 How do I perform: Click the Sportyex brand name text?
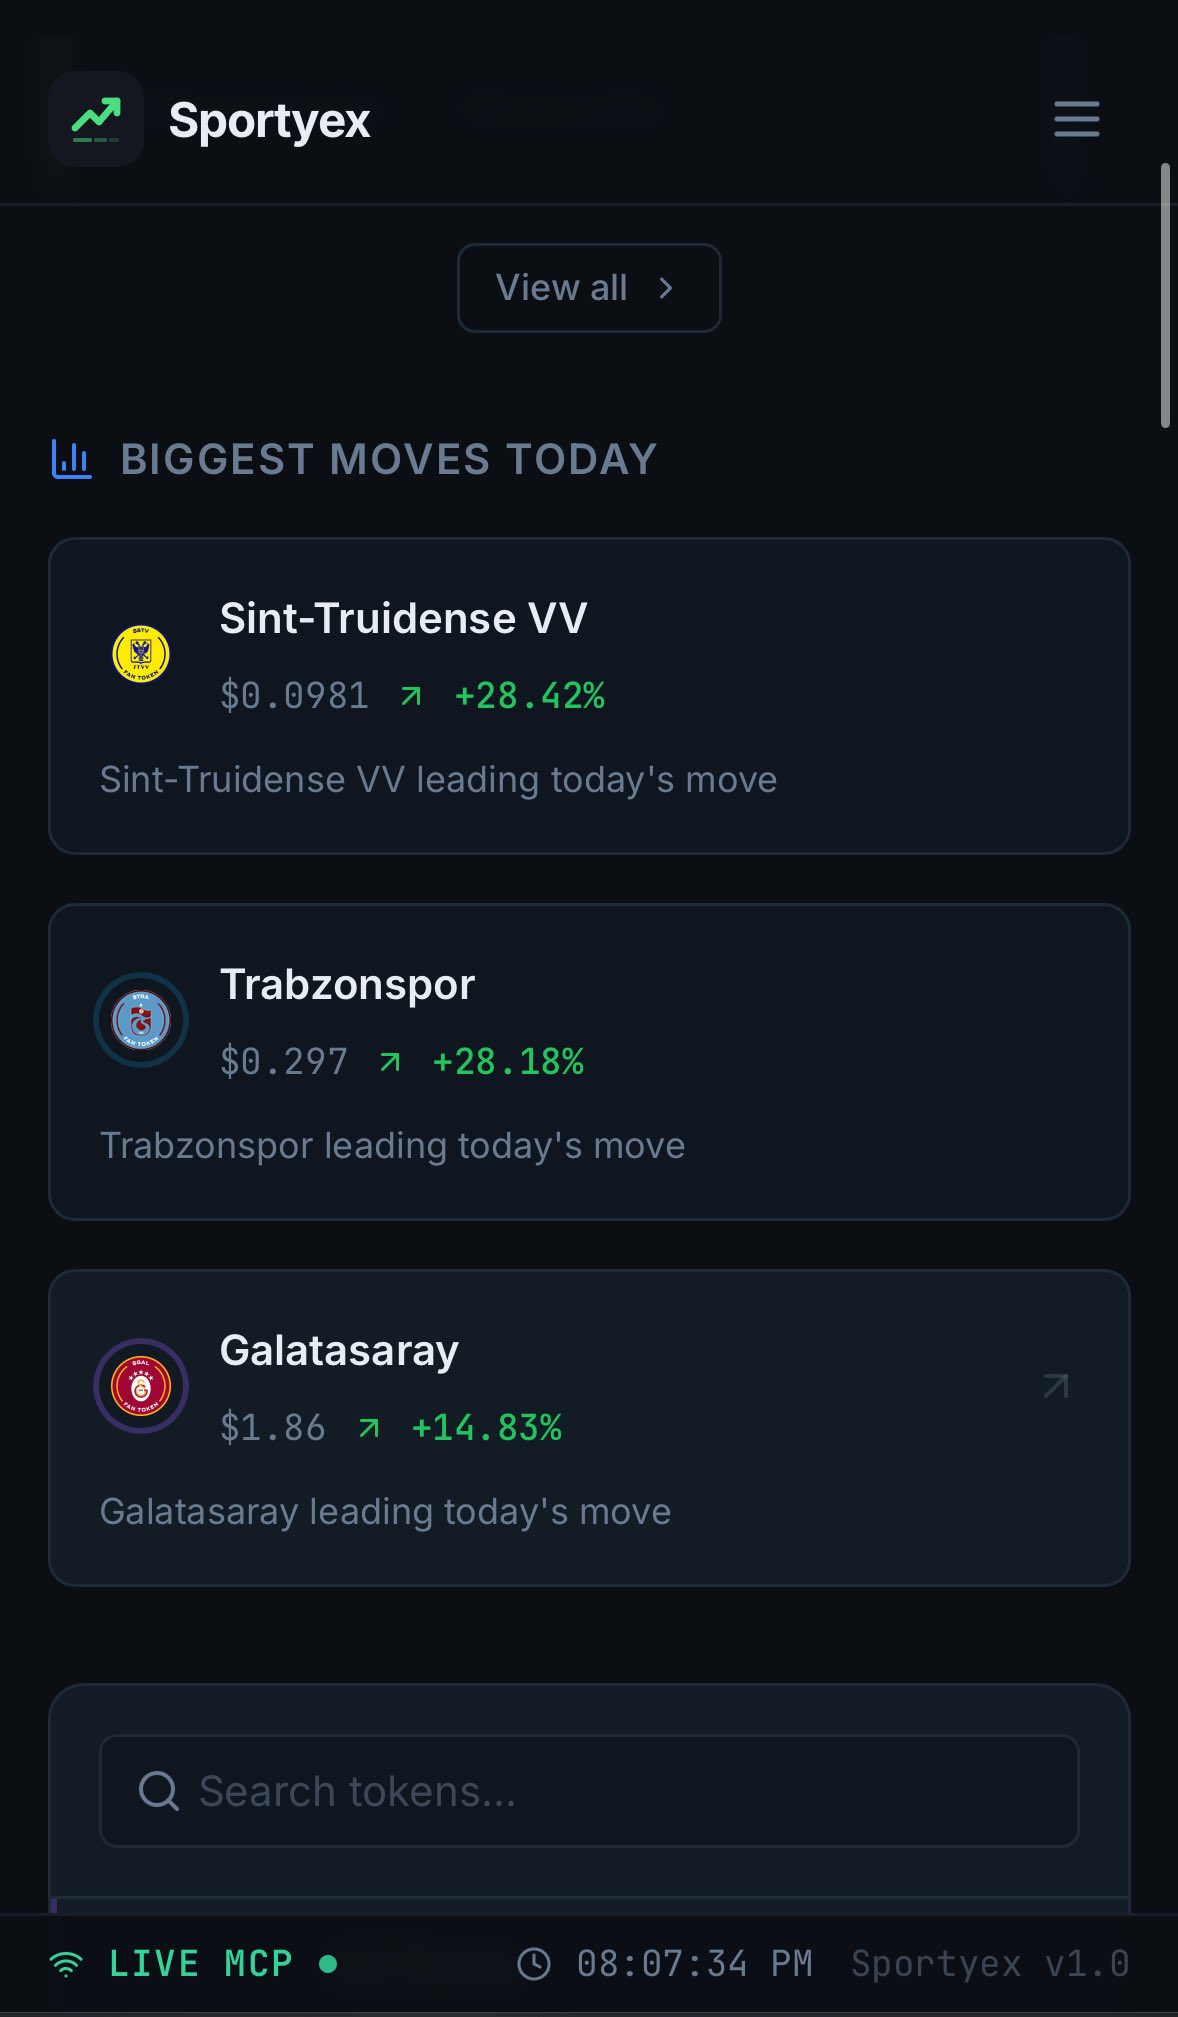click(269, 121)
